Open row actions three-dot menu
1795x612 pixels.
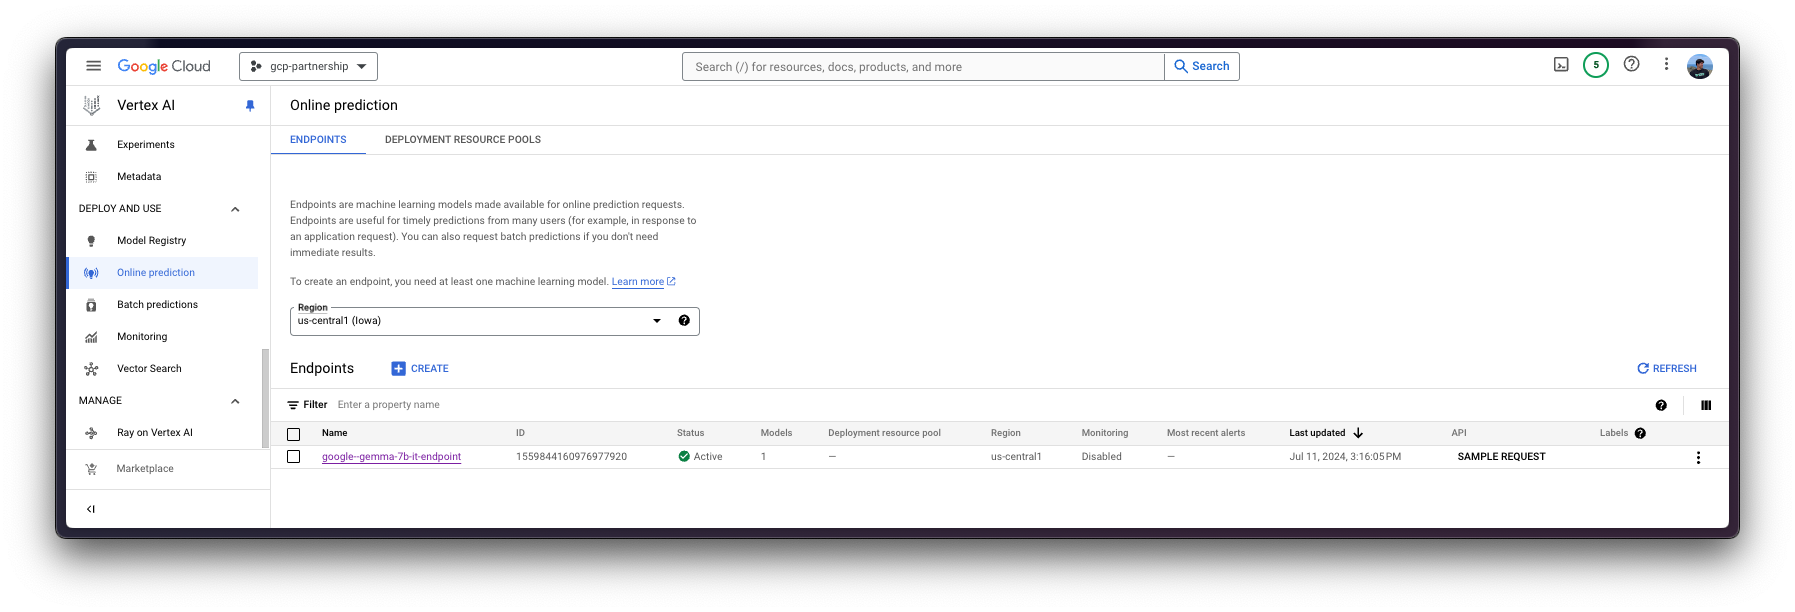coord(1698,458)
